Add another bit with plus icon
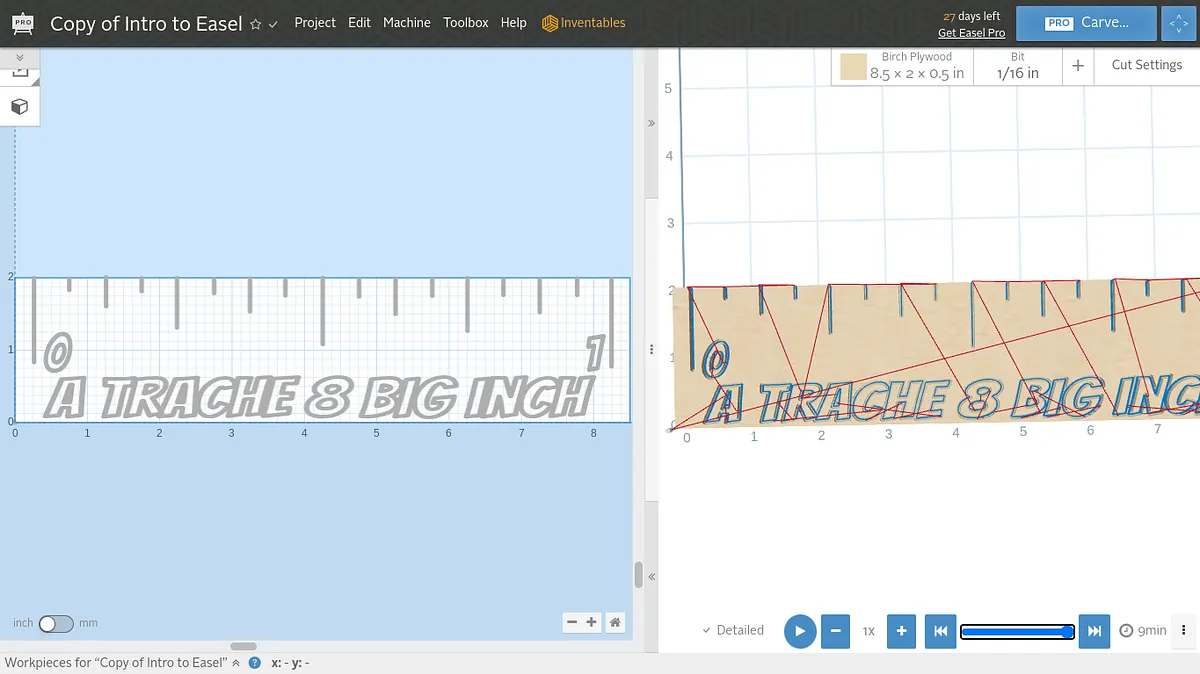The width and height of the screenshot is (1200, 674). coord(1078,66)
